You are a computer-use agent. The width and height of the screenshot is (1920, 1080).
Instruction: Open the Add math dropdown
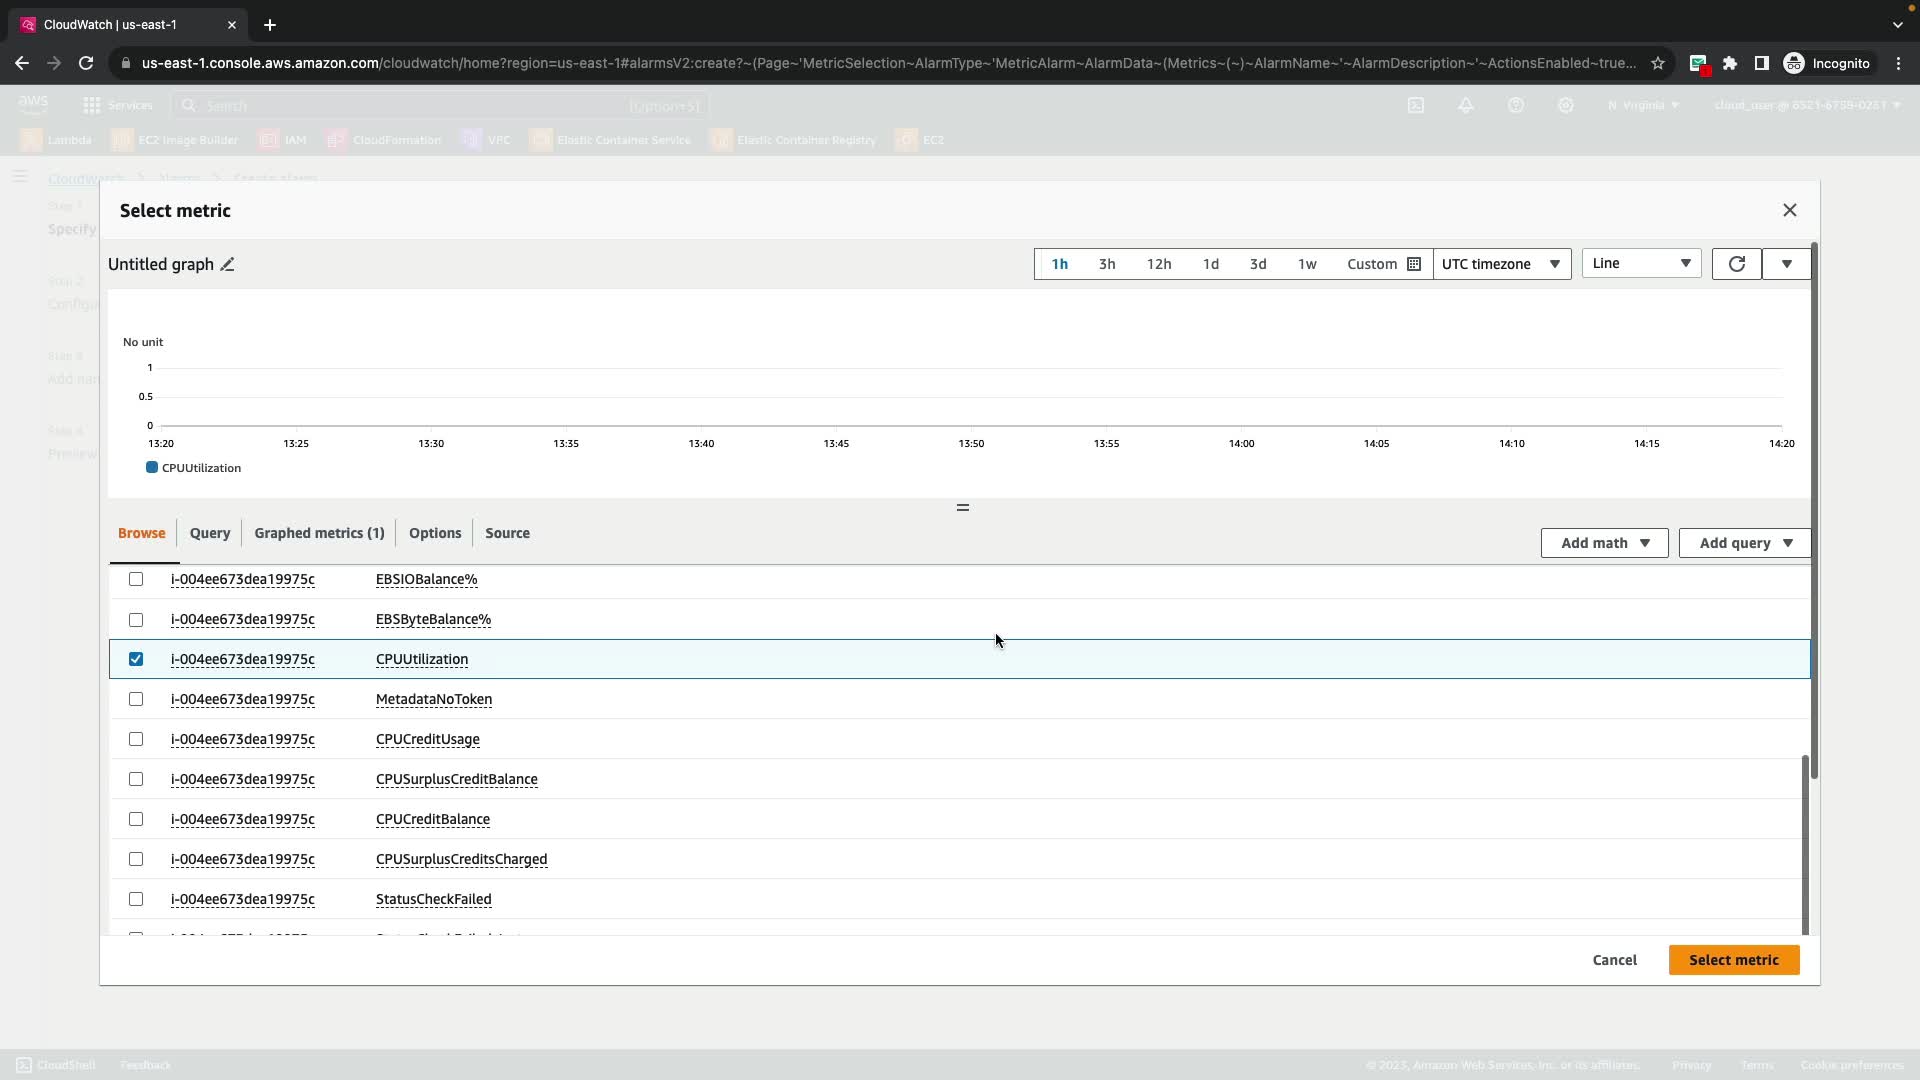[1604, 543]
